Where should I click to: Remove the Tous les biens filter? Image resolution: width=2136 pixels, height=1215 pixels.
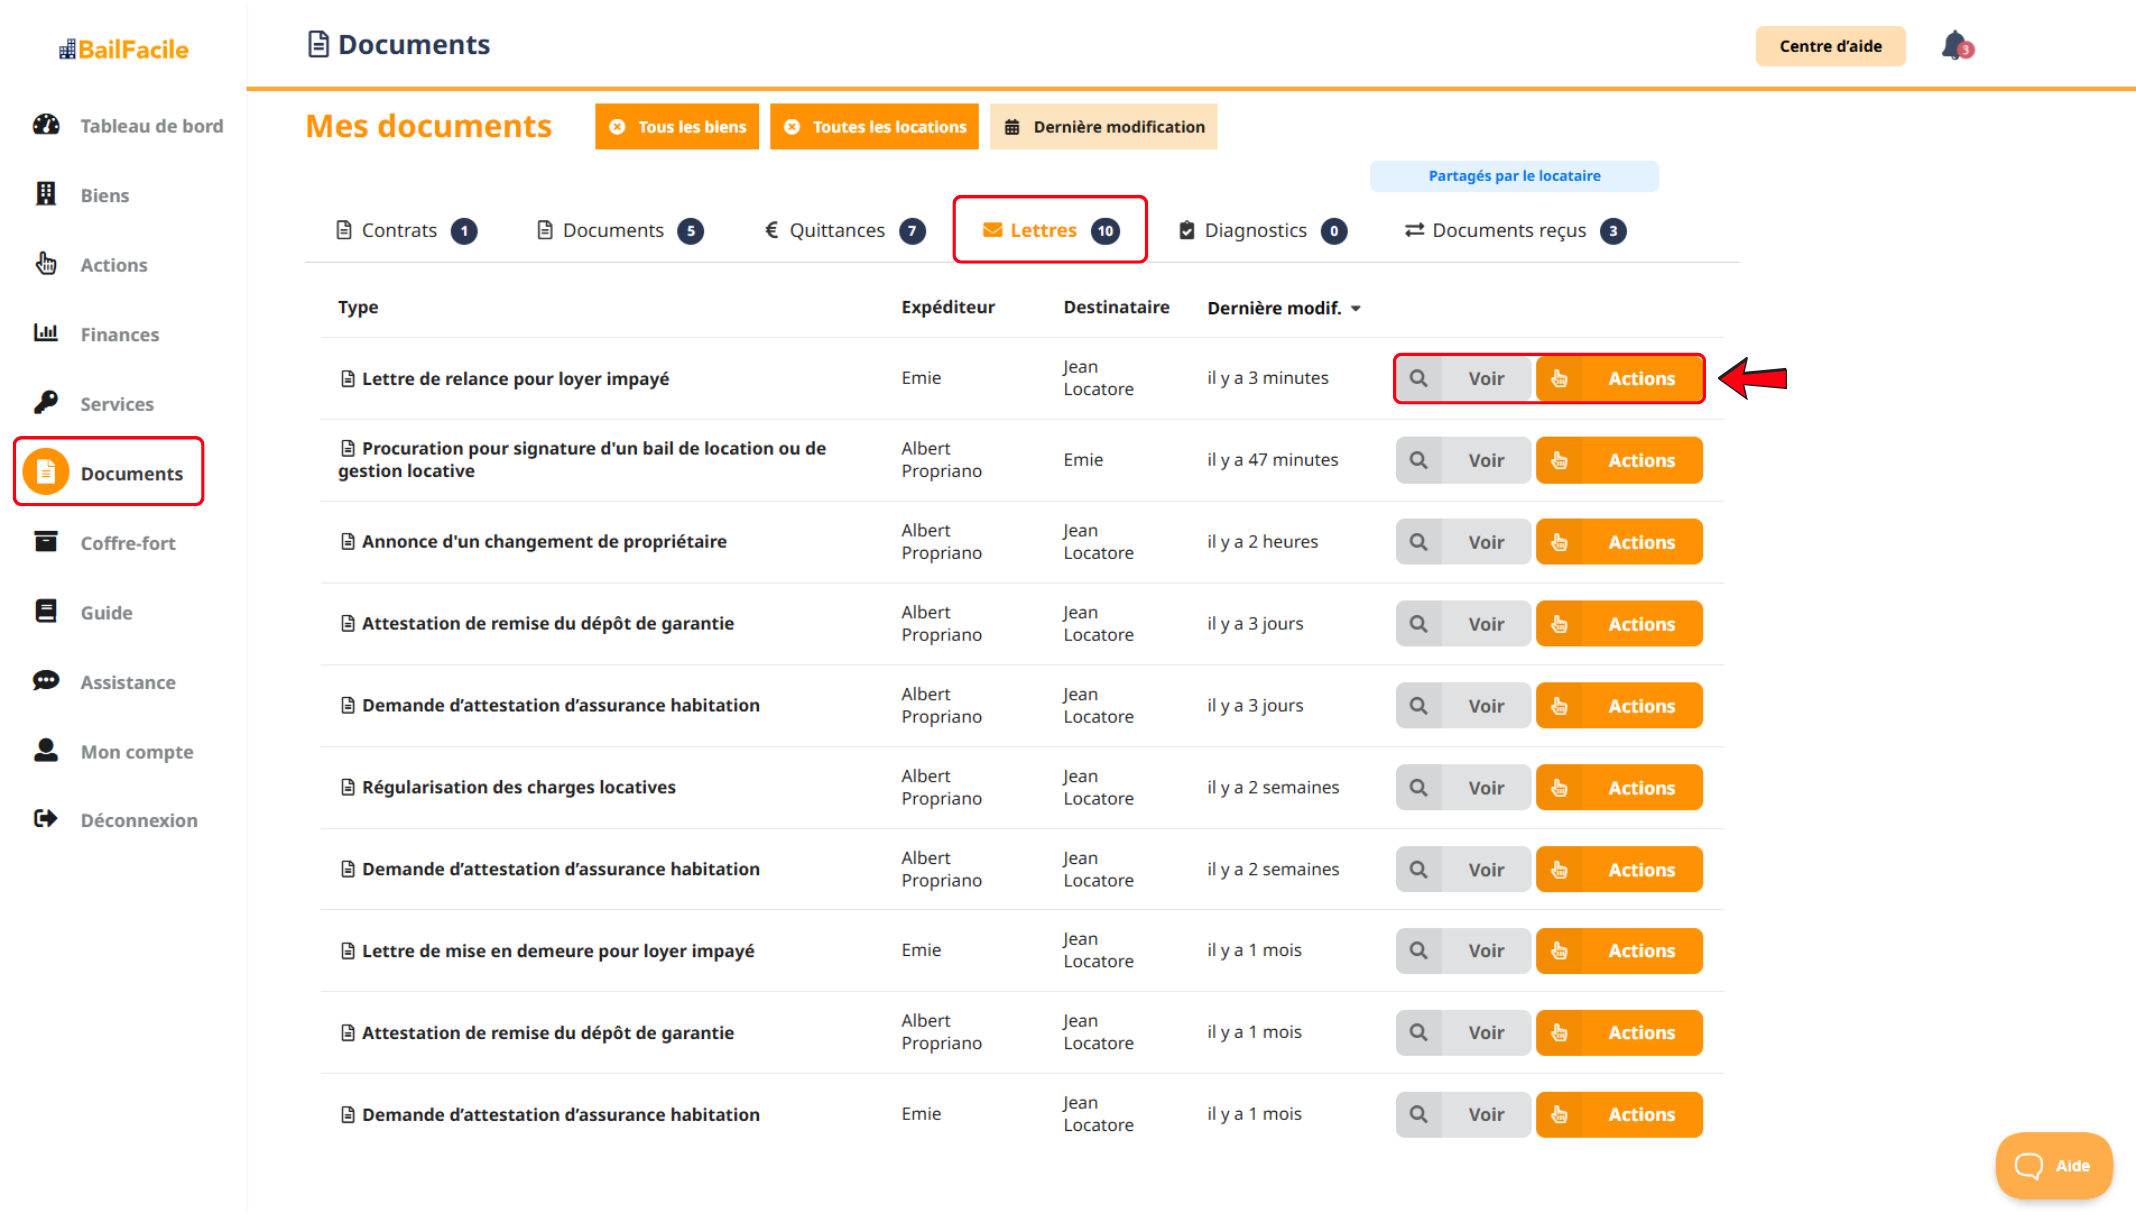[x=618, y=127]
